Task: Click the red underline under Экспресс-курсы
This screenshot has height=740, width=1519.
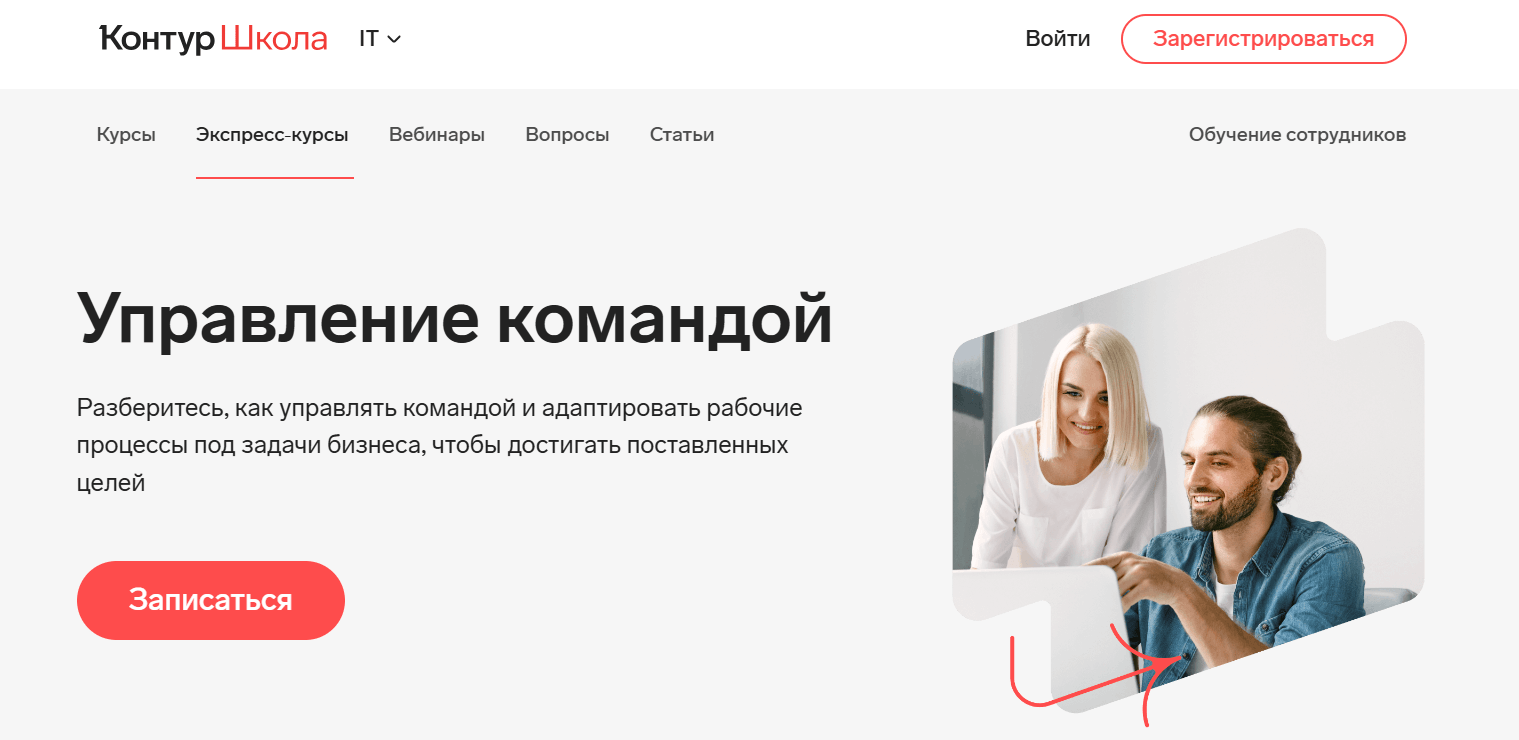Action: (x=275, y=177)
